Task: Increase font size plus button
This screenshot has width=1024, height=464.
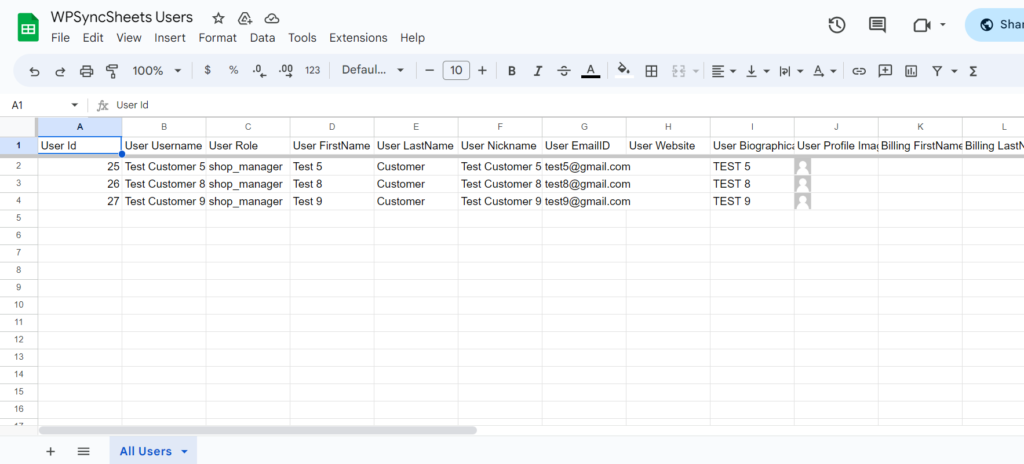Action: 482,71
